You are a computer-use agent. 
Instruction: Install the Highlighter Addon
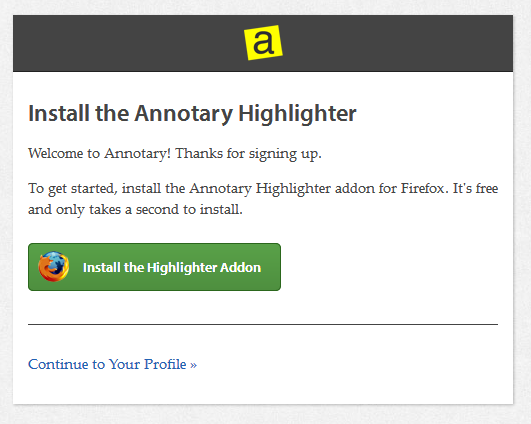[154, 267]
